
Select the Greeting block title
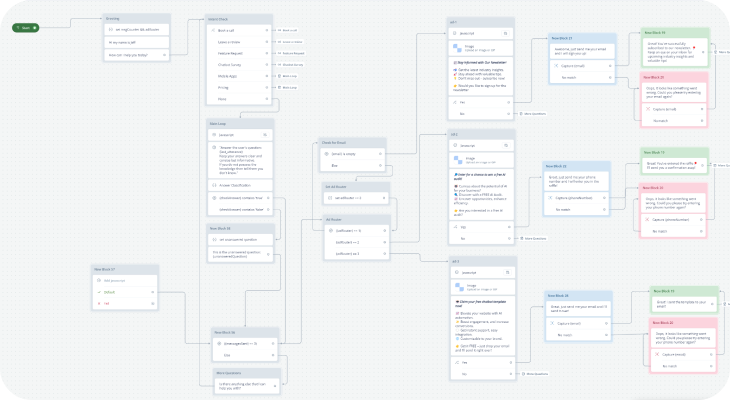(113, 19)
